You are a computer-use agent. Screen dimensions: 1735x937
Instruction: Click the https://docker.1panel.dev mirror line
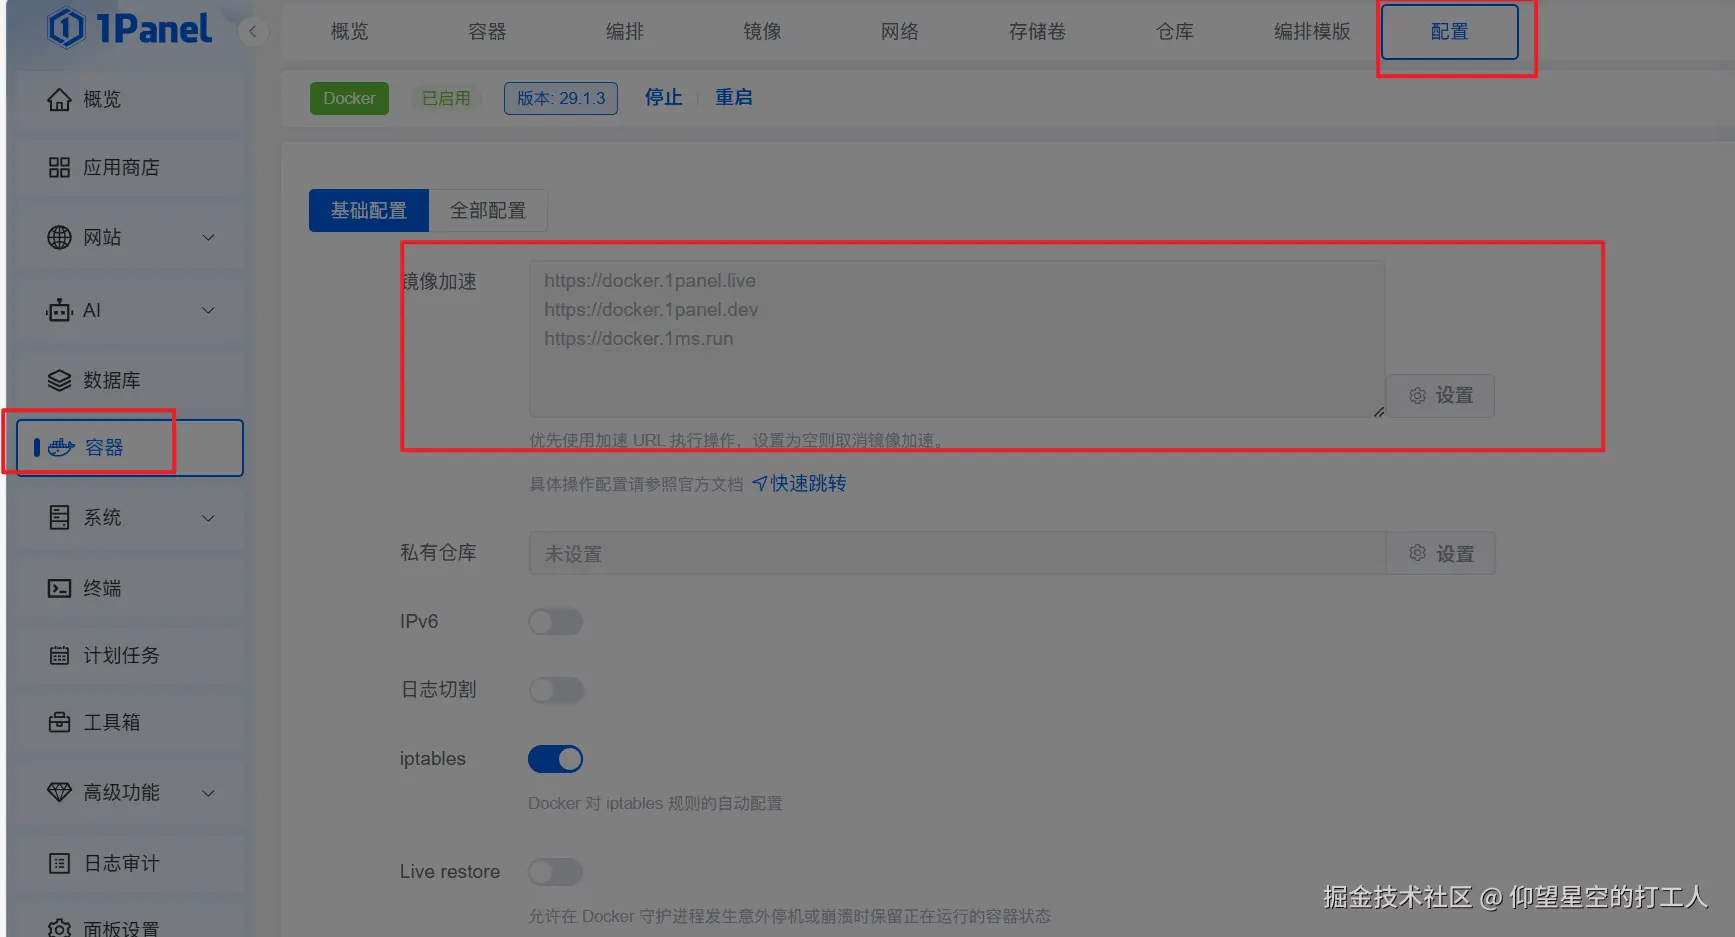651,310
